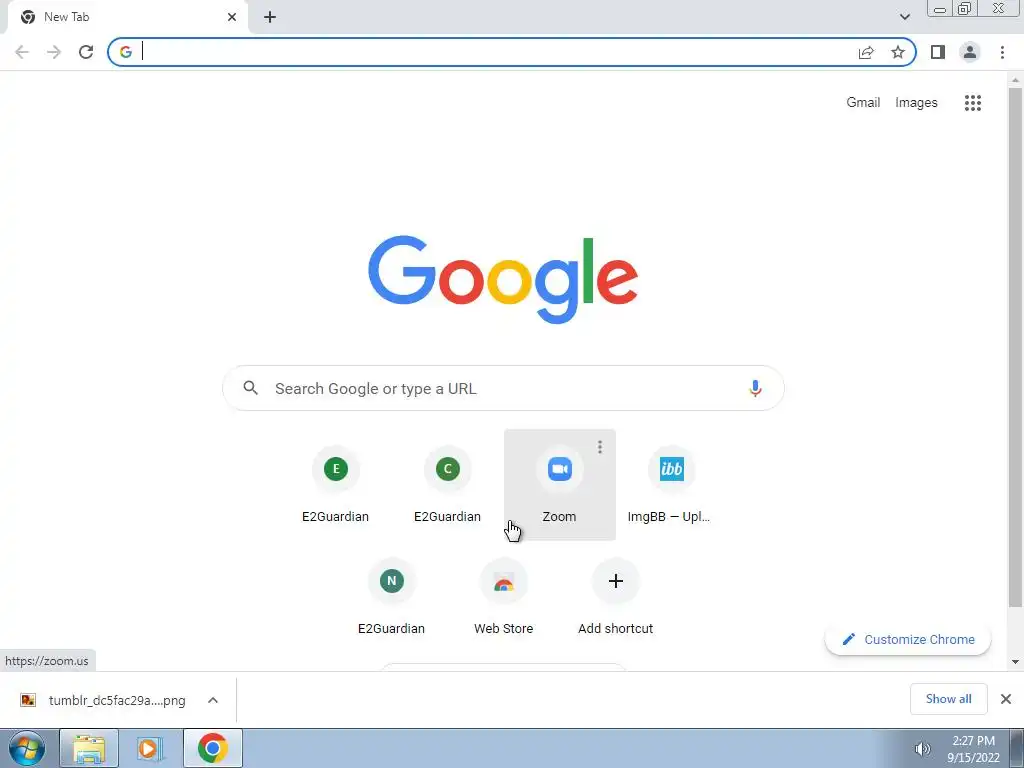Share this page using the share icon

pos(866,52)
